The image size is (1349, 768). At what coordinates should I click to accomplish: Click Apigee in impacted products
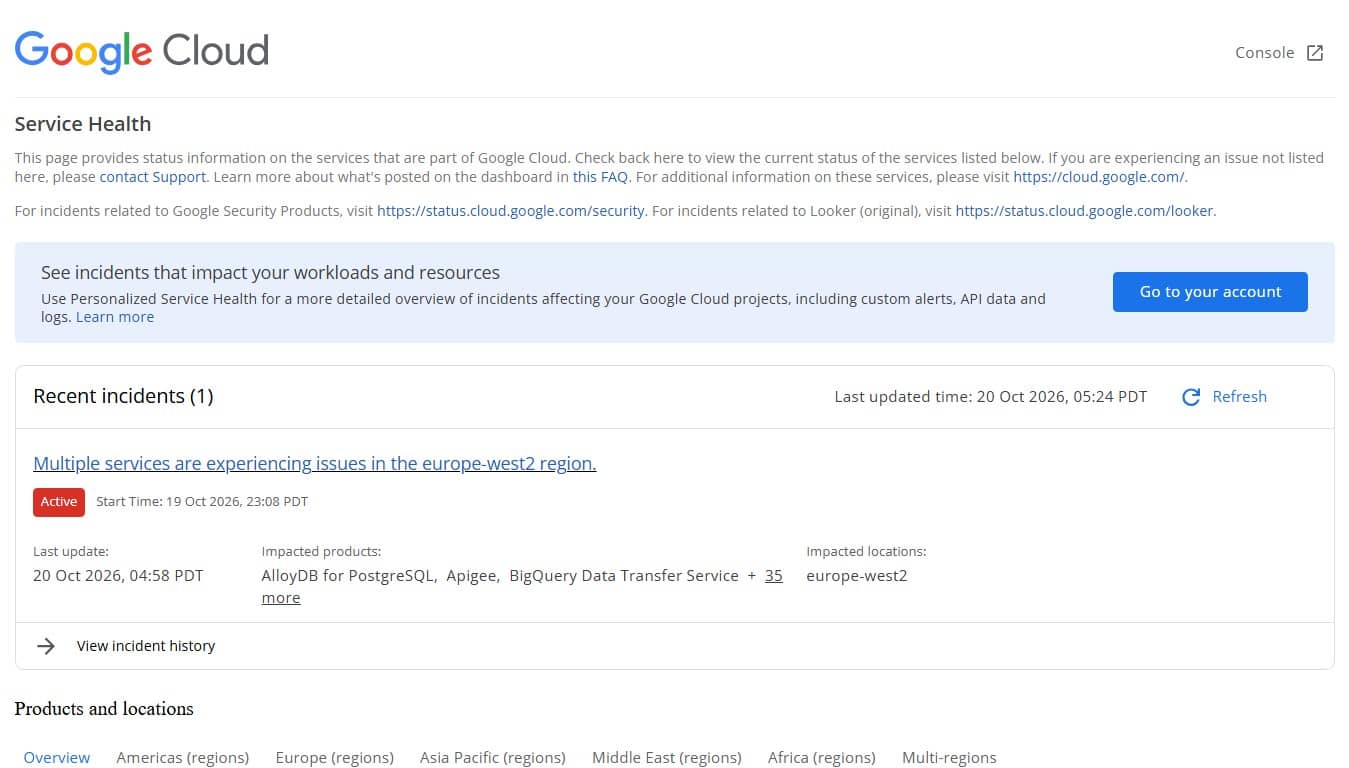473,576
